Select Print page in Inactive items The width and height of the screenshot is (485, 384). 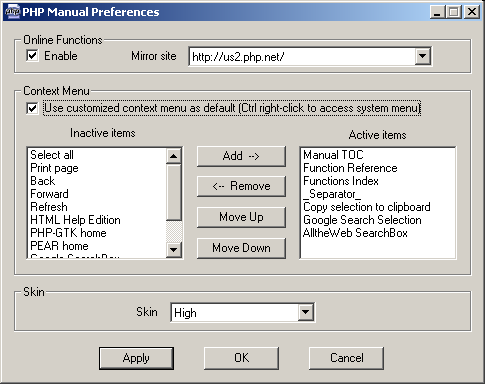click(x=54, y=168)
